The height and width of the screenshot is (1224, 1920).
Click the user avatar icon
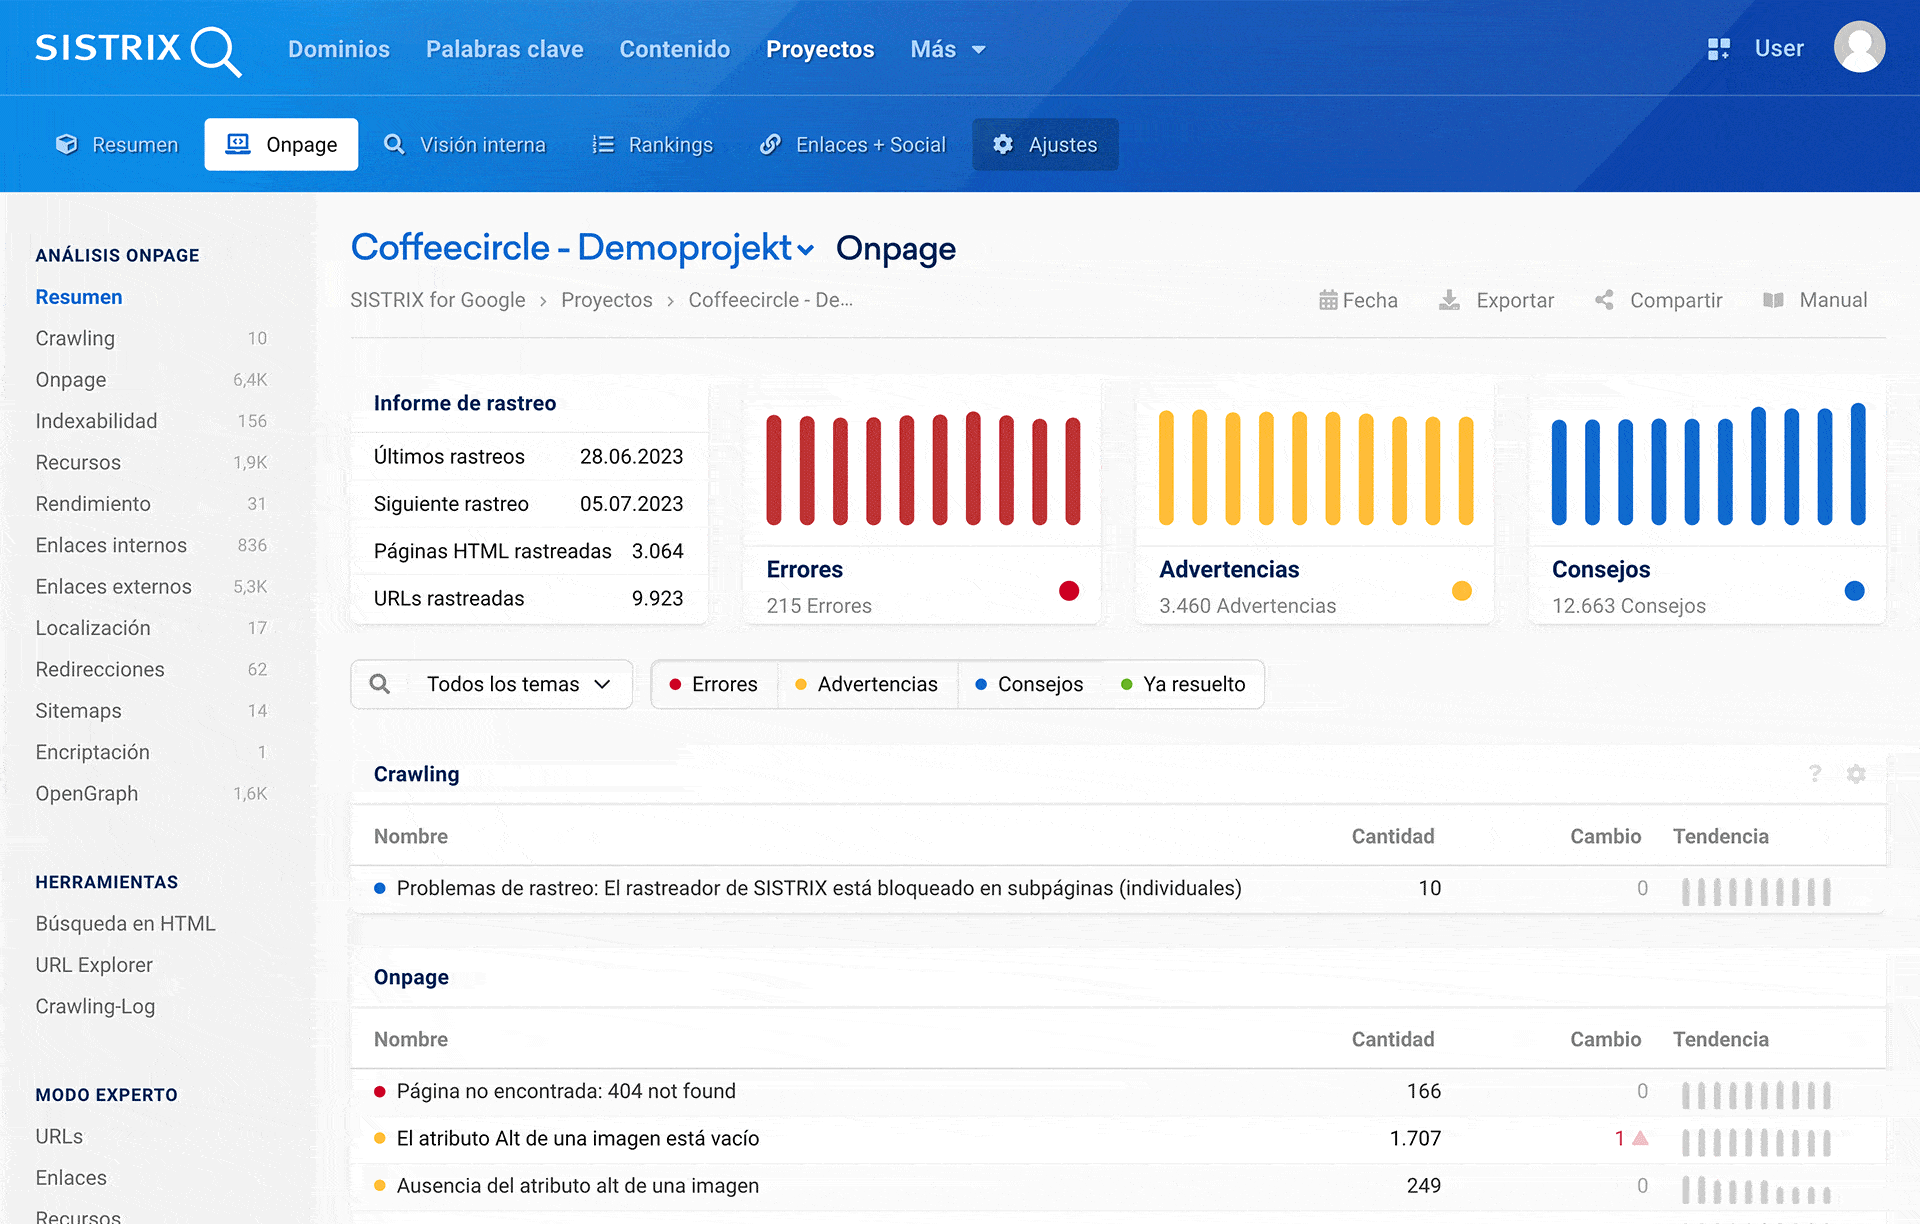tap(1858, 48)
